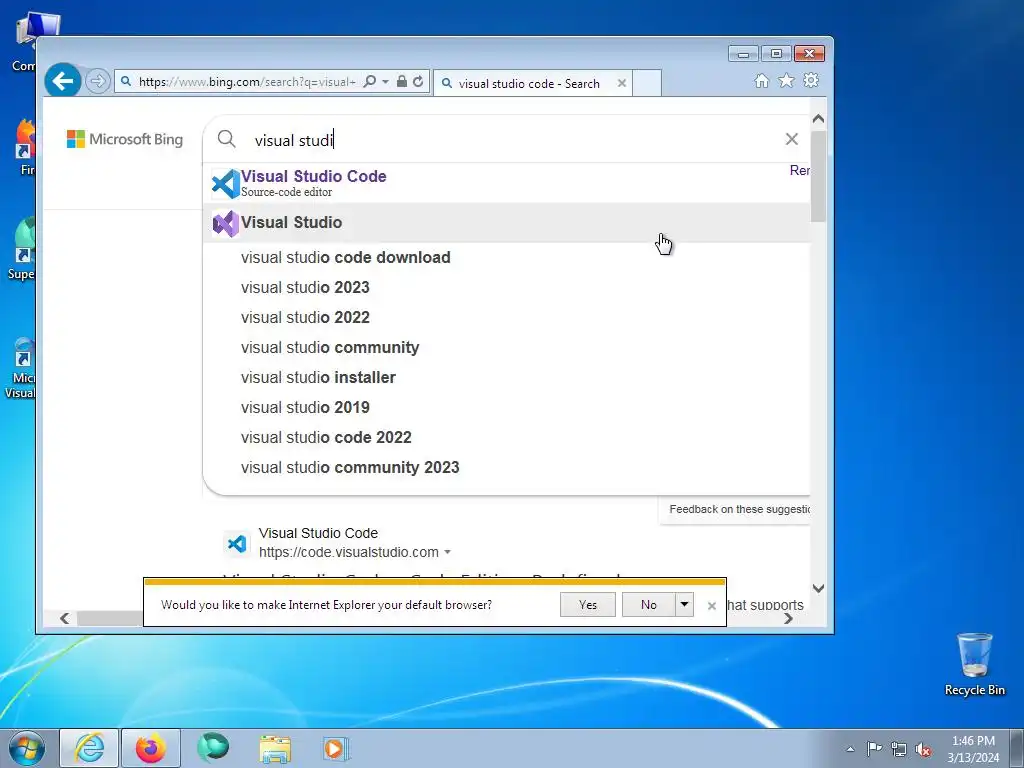1024x768 pixels.
Task: Choose the Visual Studio suggestion with purple icon
Action: [x=506, y=223]
